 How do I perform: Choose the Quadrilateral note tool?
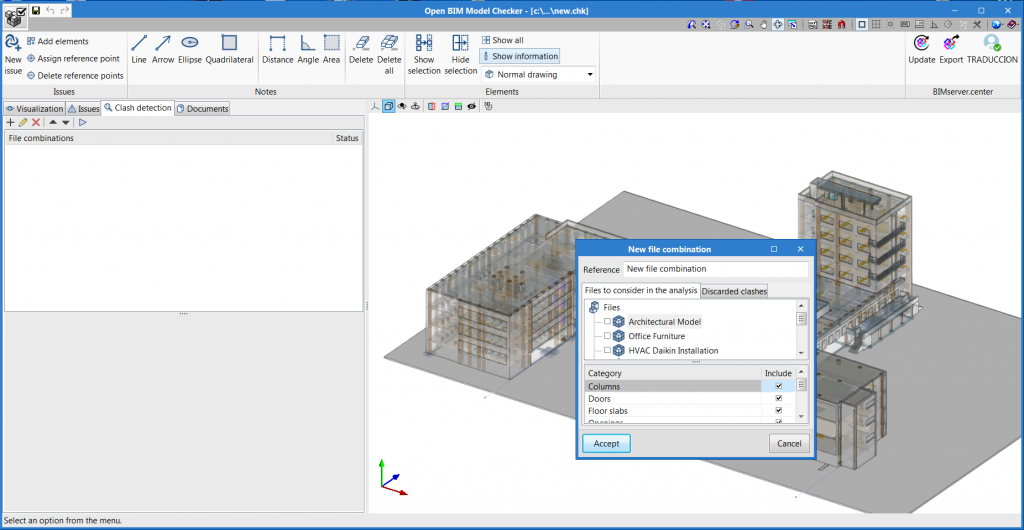click(x=229, y=48)
